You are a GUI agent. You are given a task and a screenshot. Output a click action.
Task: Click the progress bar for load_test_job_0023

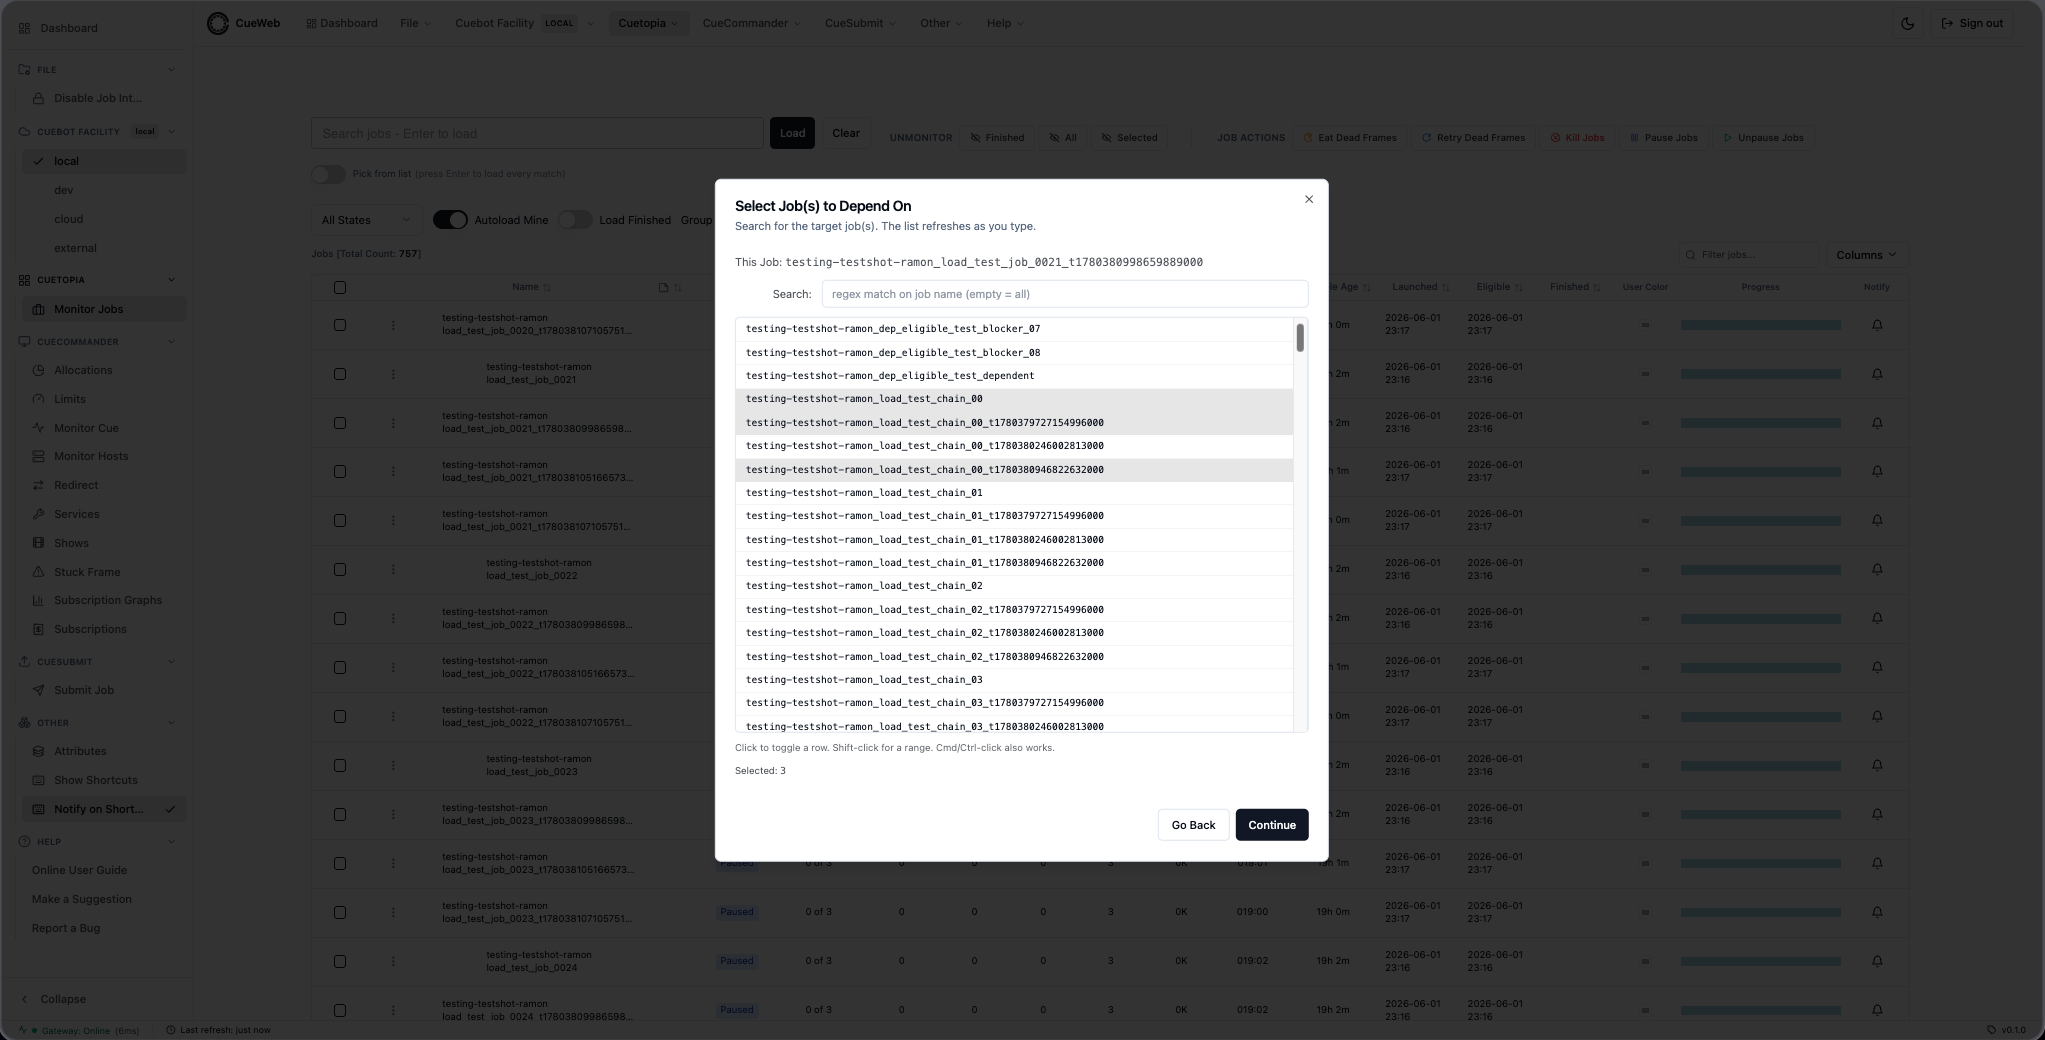tap(1760, 766)
